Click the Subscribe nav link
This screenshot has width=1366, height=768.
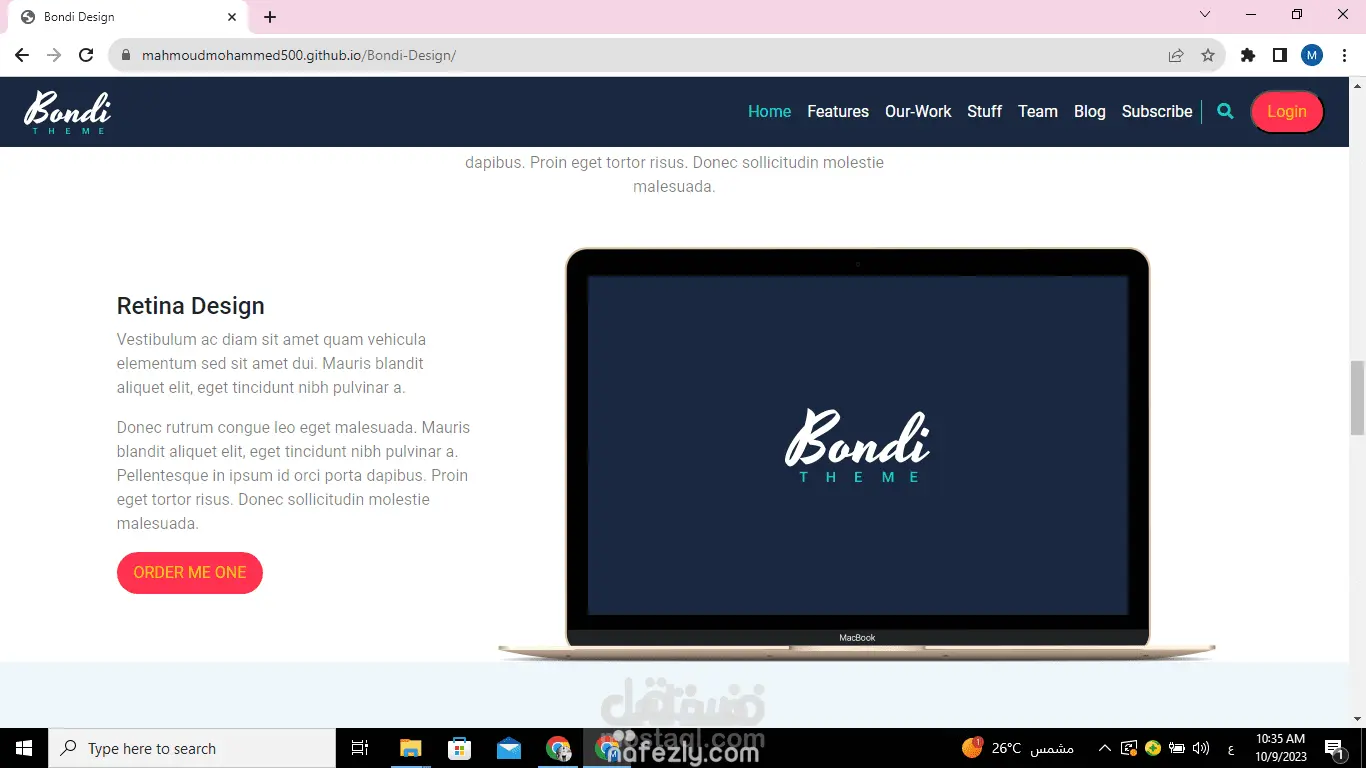pos(1157,111)
